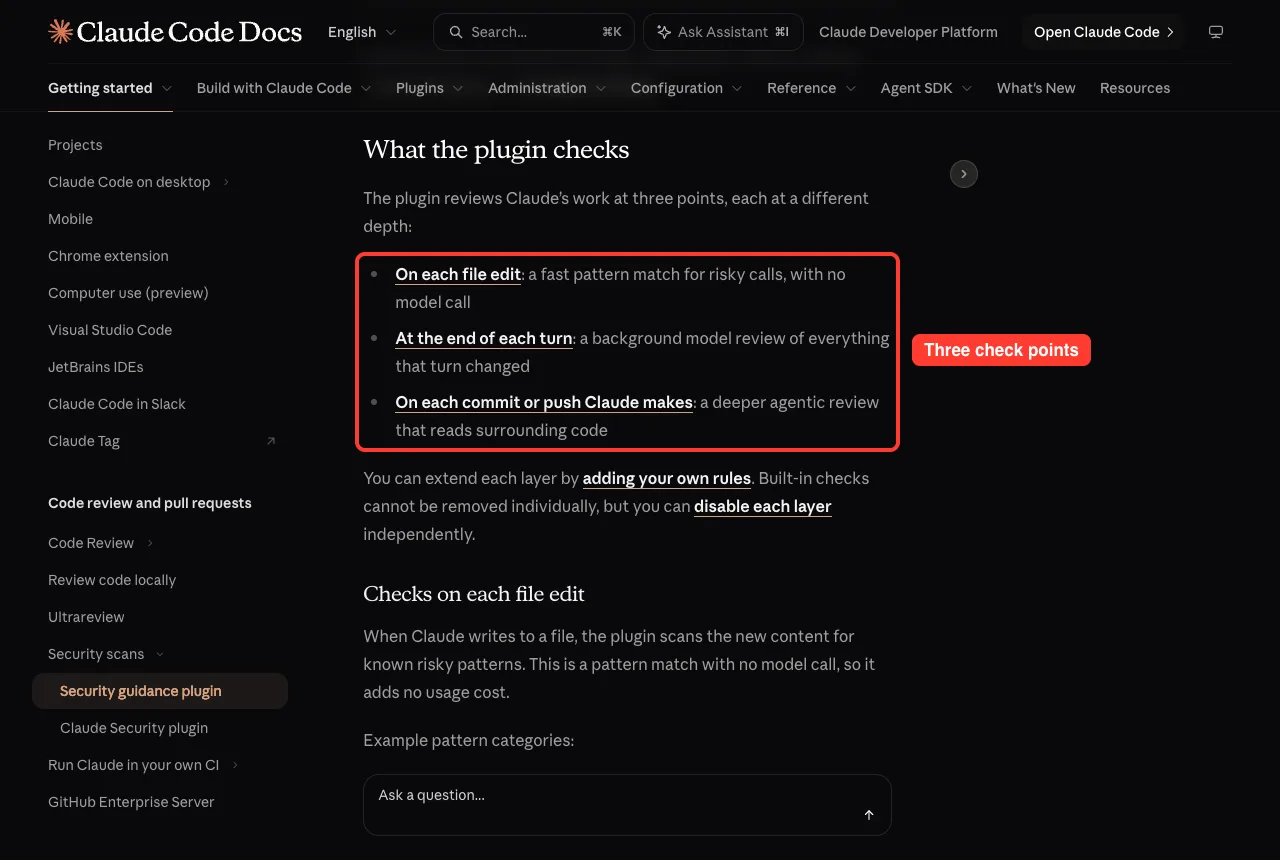Expand the Getting started menu
1280x860 pixels.
pos(110,88)
